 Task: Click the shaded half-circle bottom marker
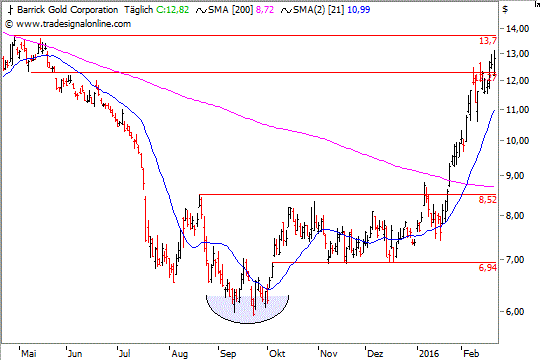point(247,309)
